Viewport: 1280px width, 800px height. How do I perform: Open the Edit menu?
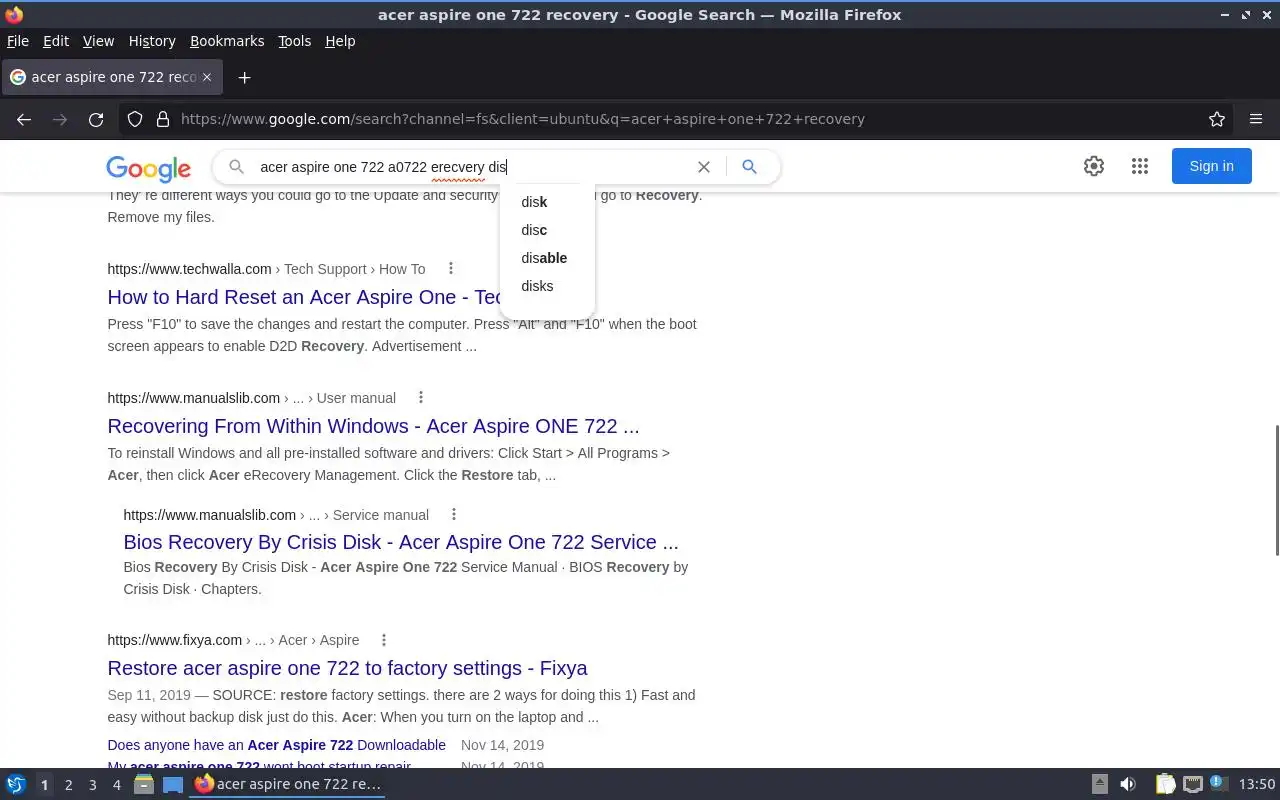coord(56,41)
